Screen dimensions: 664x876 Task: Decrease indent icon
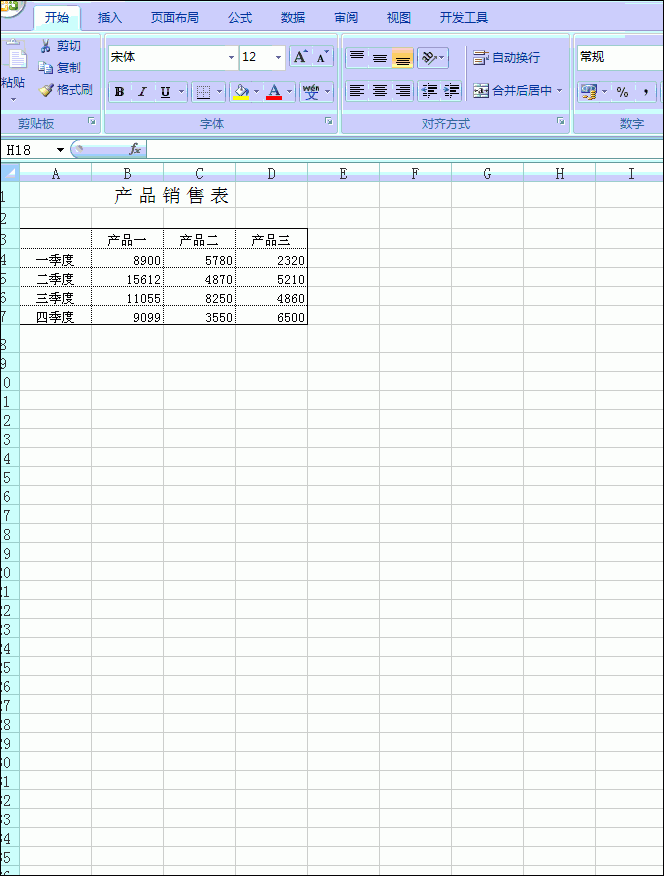tap(429, 91)
